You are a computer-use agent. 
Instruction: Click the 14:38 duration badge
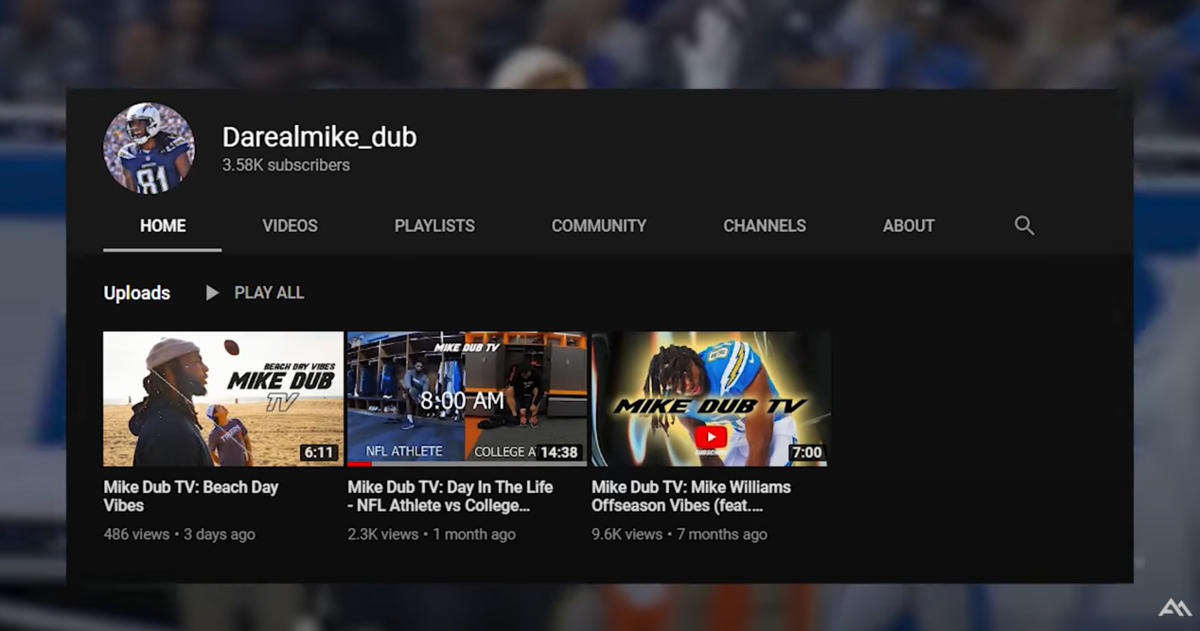pyautogui.click(x=559, y=452)
